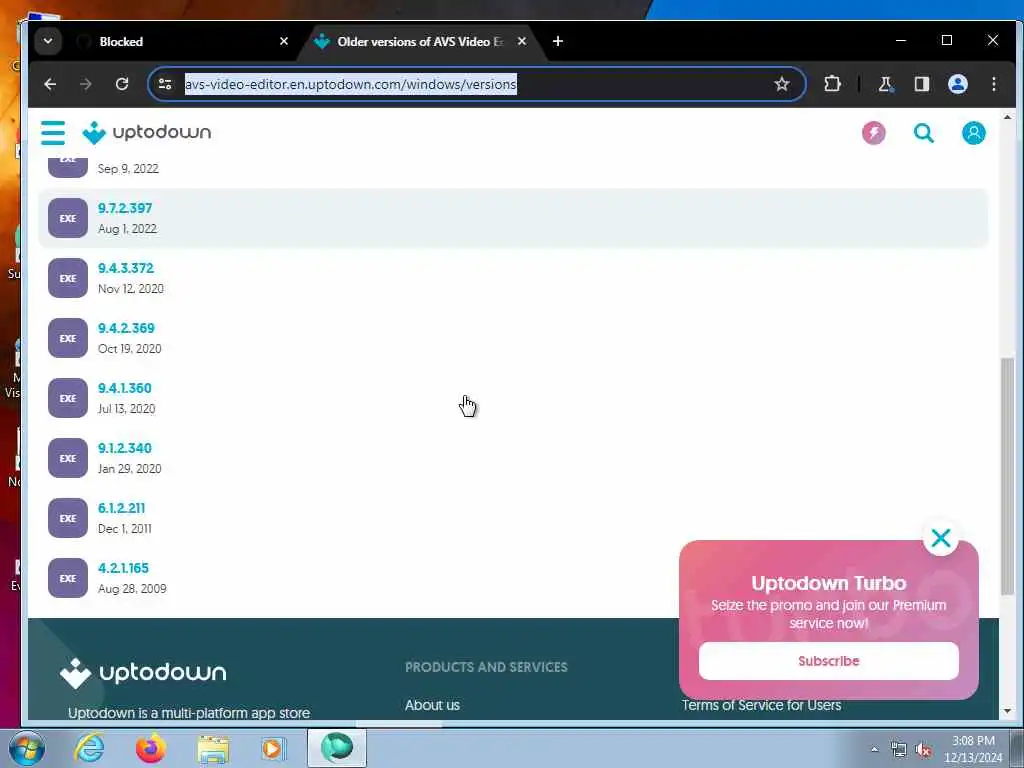Screen dimensions: 1024x768
Task: Expand the tab search dropdown
Action: pyautogui.click(x=48, y=41)
